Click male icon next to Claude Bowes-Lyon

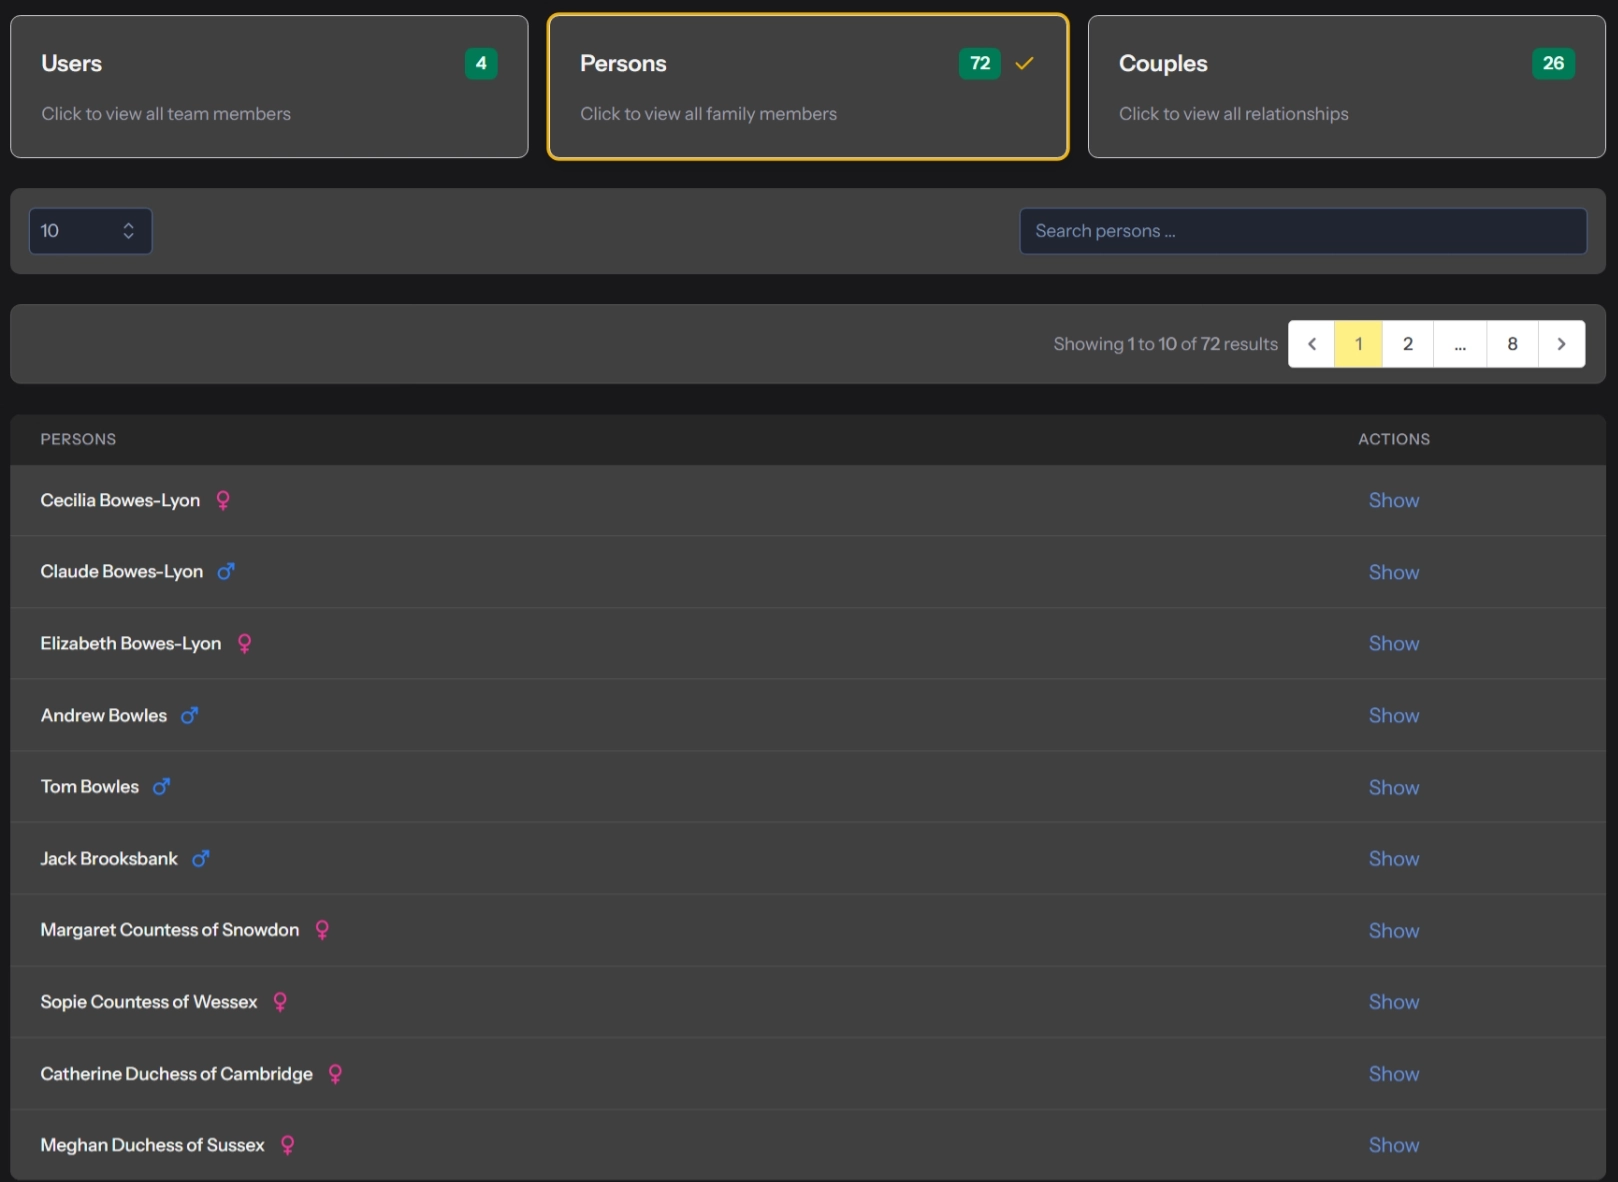pos(226,571)
